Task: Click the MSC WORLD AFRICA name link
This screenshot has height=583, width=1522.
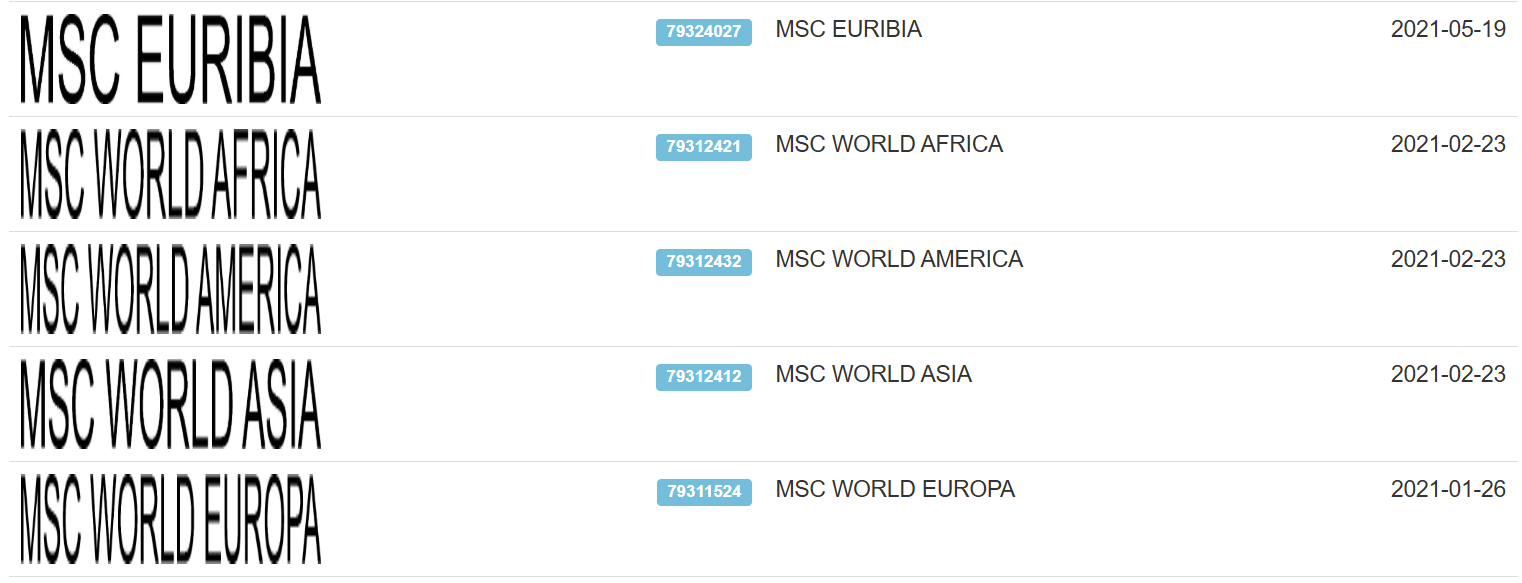Action: pos(889,145)
